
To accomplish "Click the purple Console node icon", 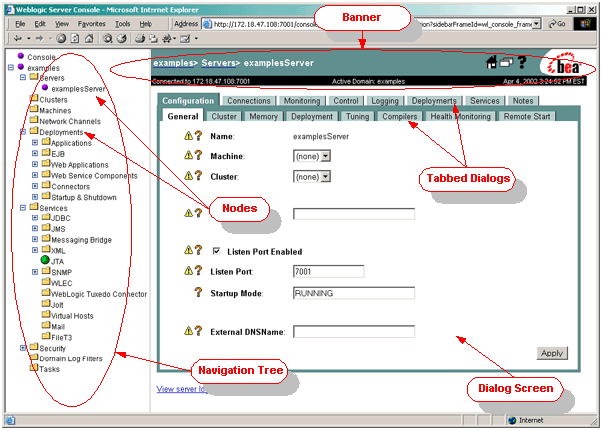I will click(21, 56).
